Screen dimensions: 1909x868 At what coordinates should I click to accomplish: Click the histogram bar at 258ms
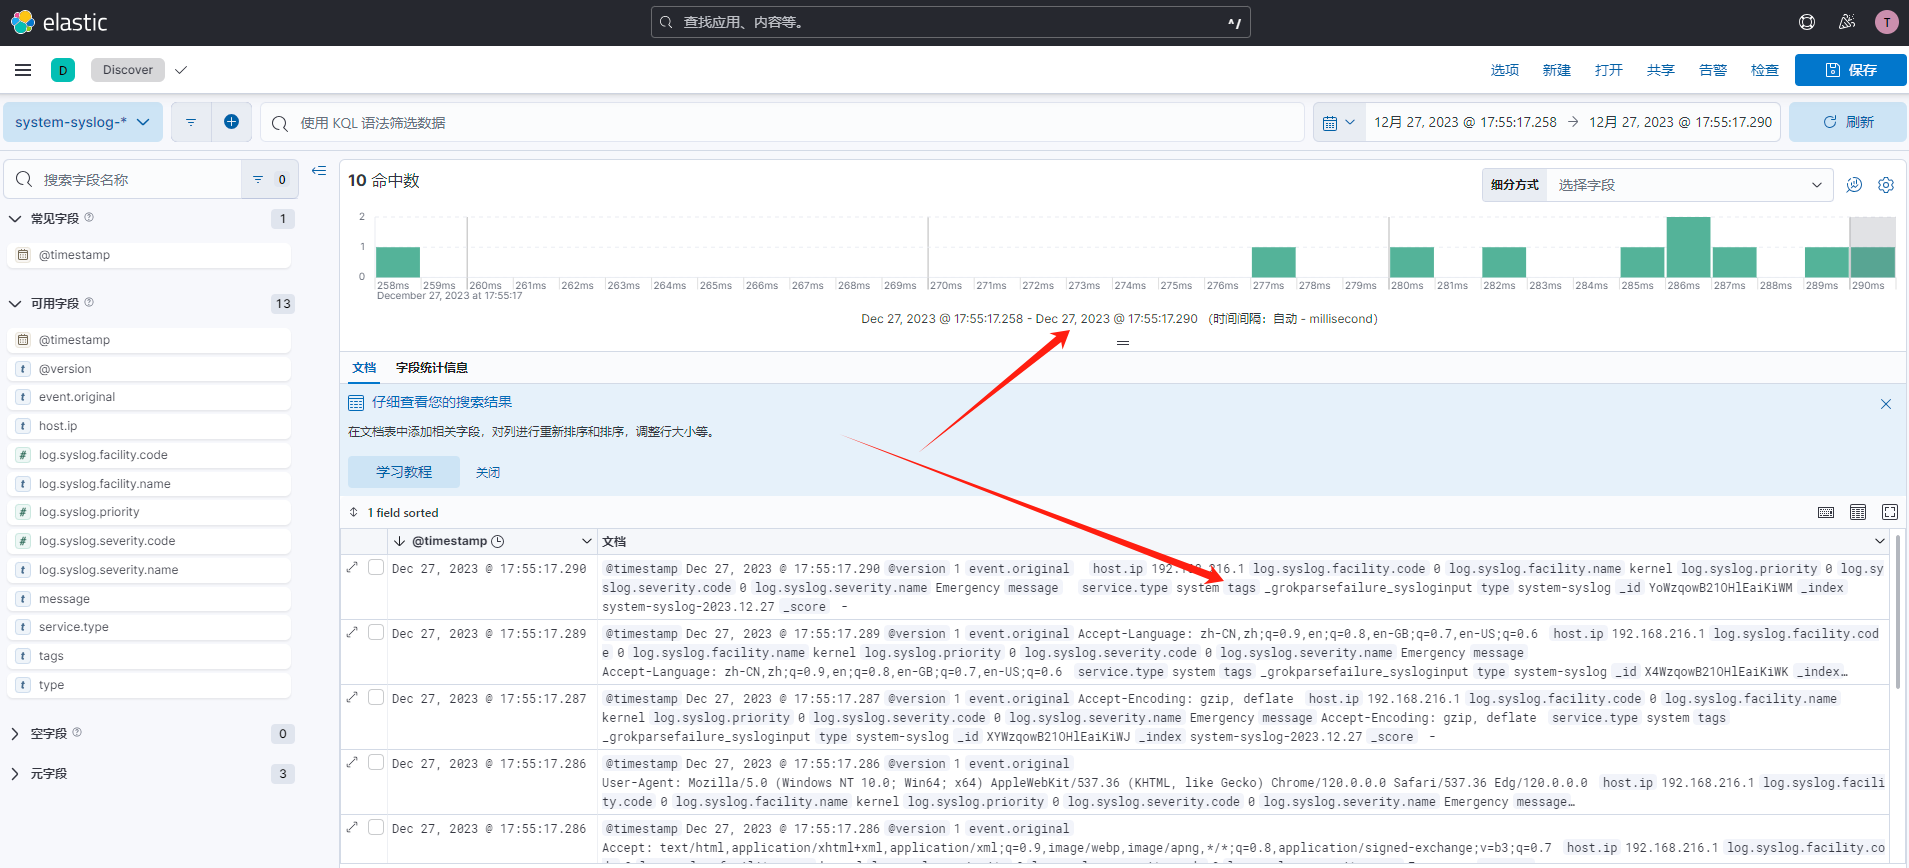click(398, 262)
